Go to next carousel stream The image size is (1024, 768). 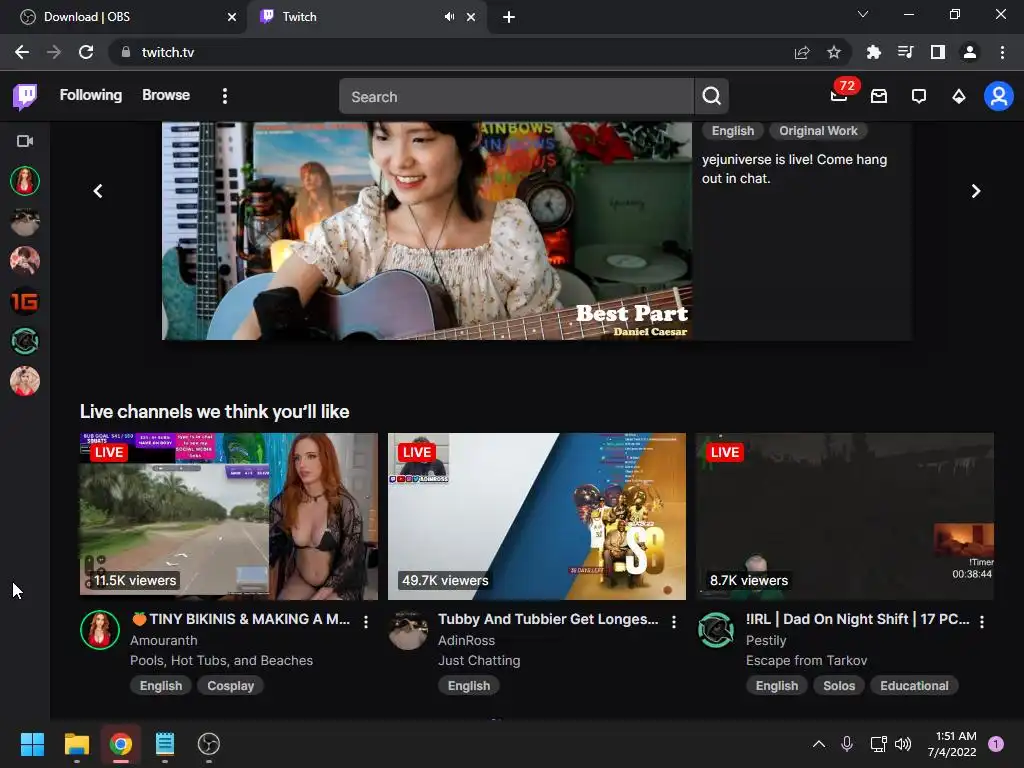click(976, 191)
